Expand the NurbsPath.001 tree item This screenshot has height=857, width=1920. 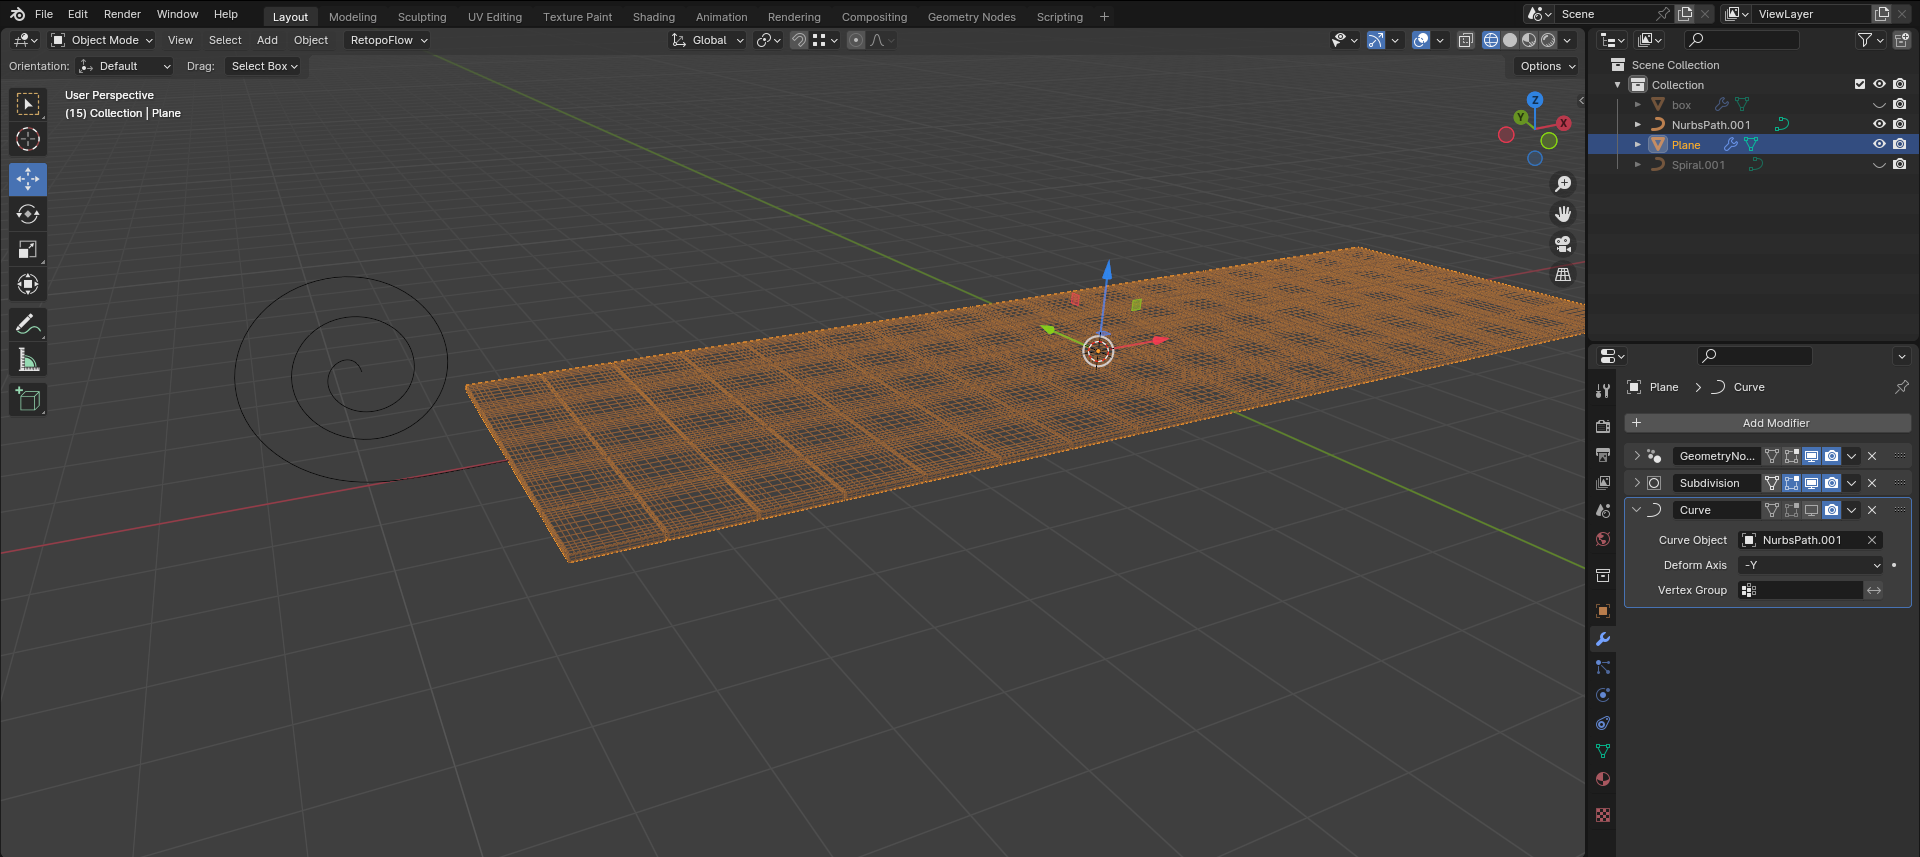[x=1638, y=124]
